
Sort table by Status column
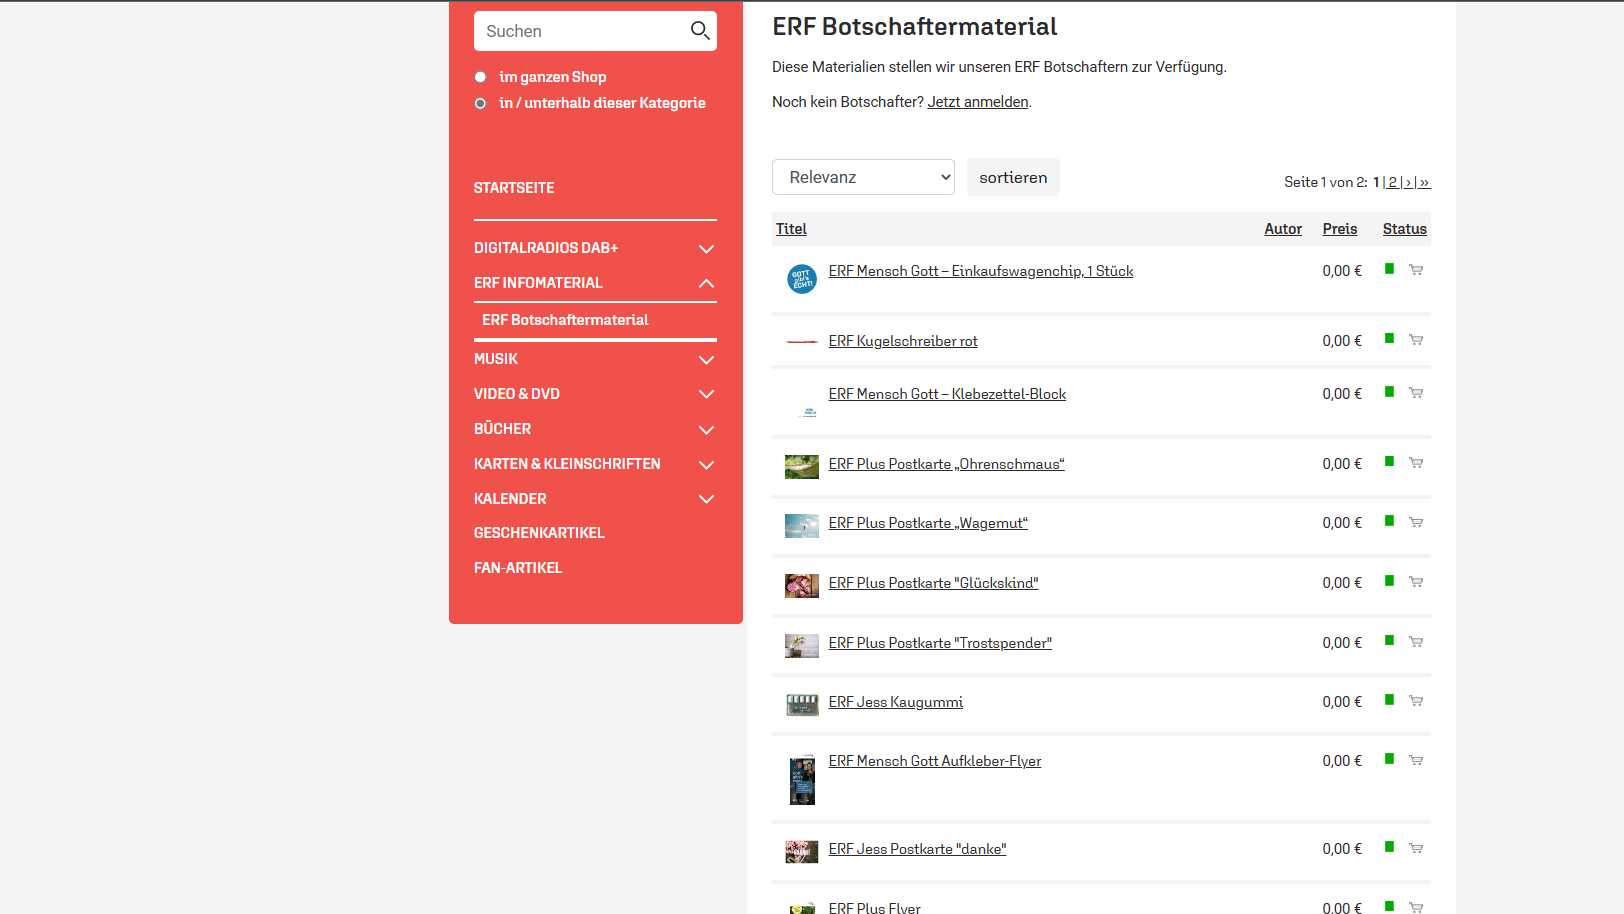point(1405,229)
